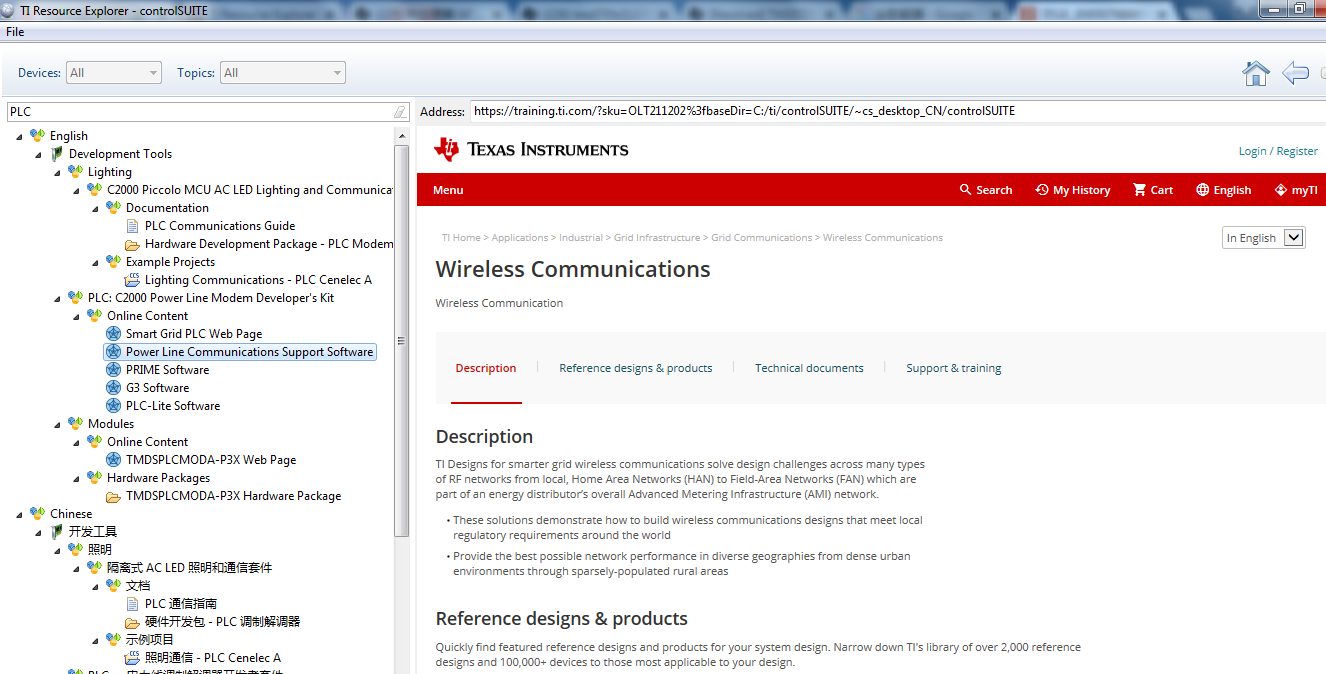Image resolution: width=1326 pixels, height=674 pixels.
Task: Click the web icon next to PRIME Software
Action: click(114, 370)
